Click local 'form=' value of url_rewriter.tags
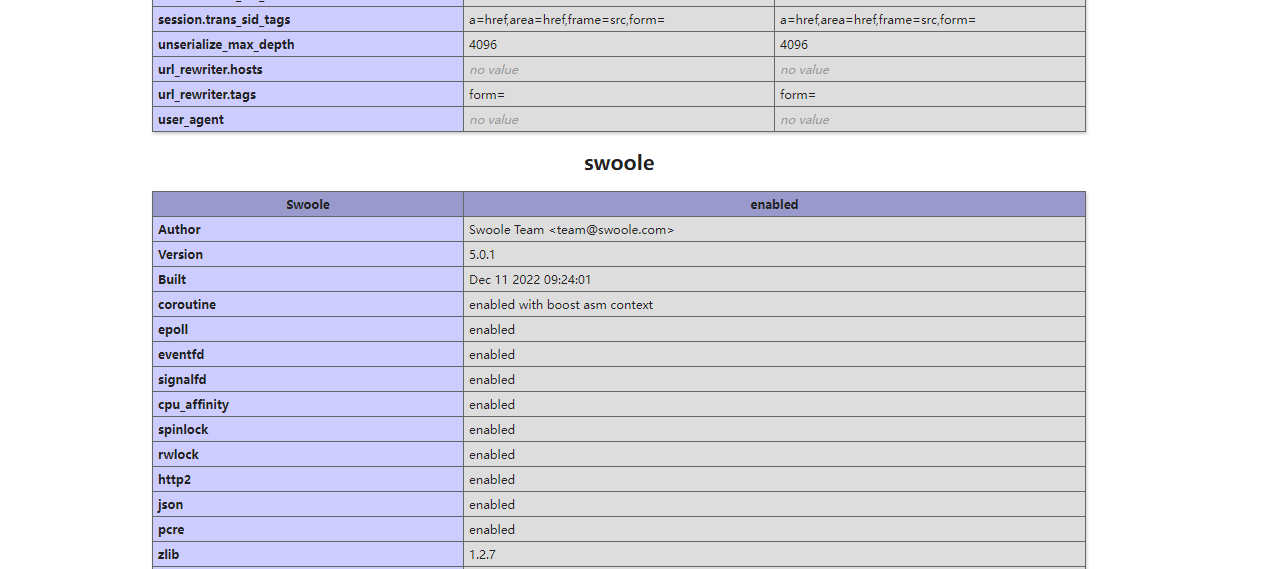The width and height of the screenshot is (1274, 569). [x=487, y=94]
